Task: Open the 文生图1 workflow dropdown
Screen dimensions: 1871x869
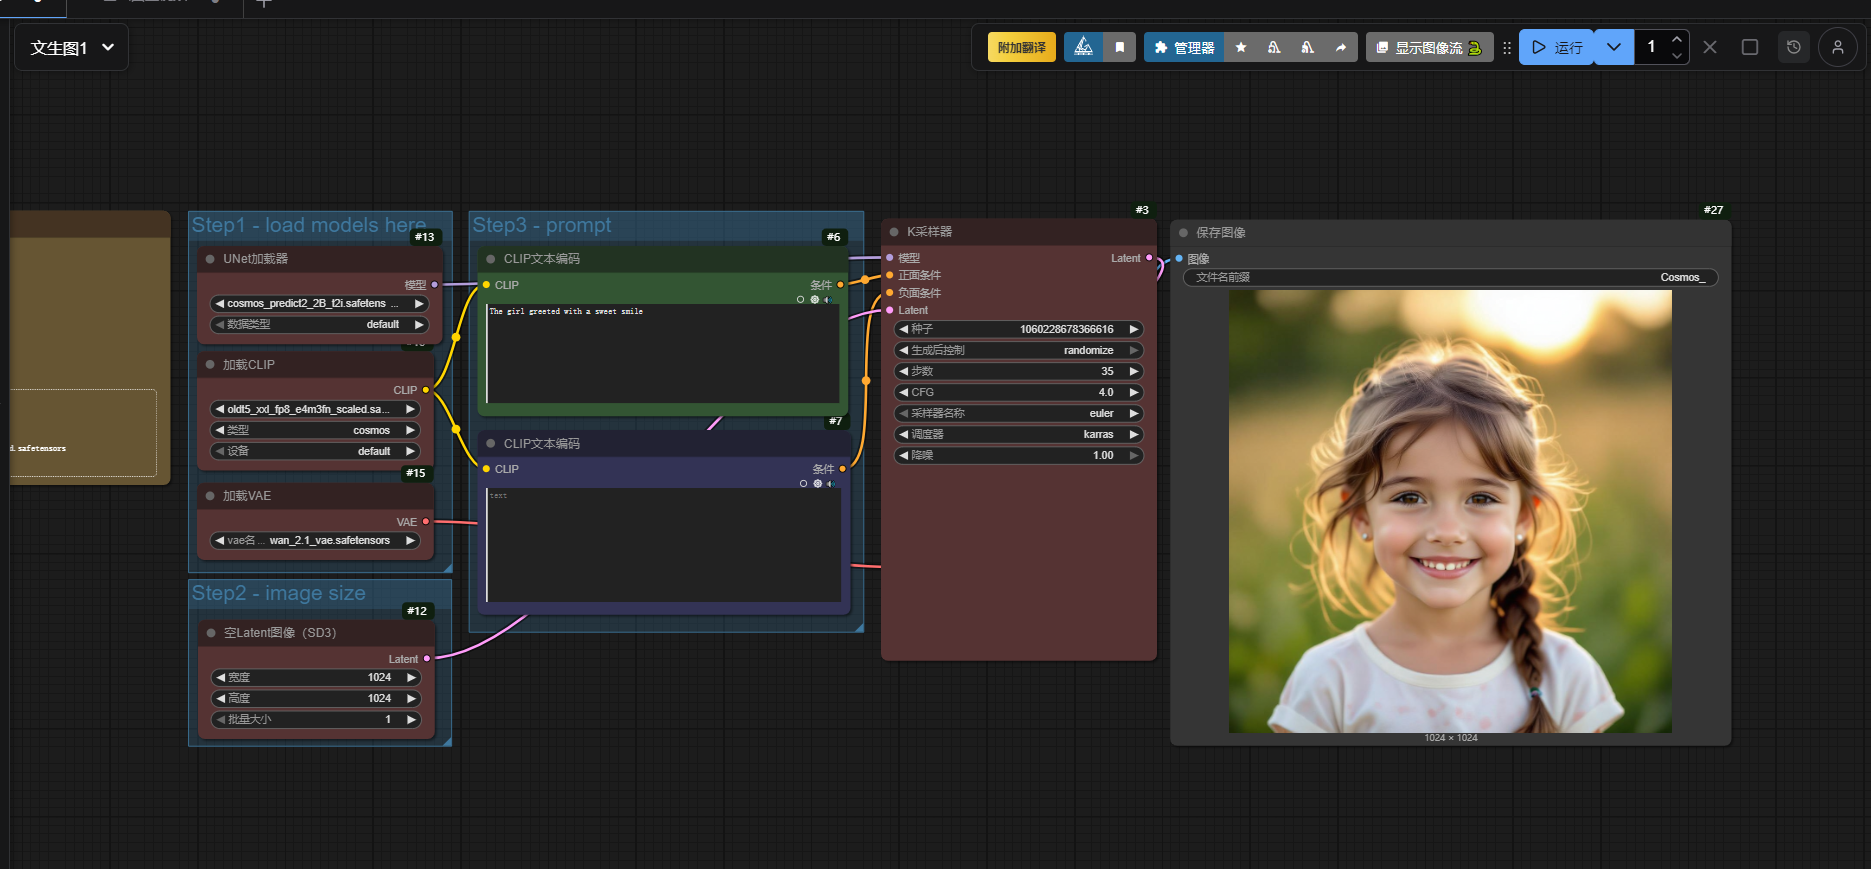Action: click(x=71, y=48)
